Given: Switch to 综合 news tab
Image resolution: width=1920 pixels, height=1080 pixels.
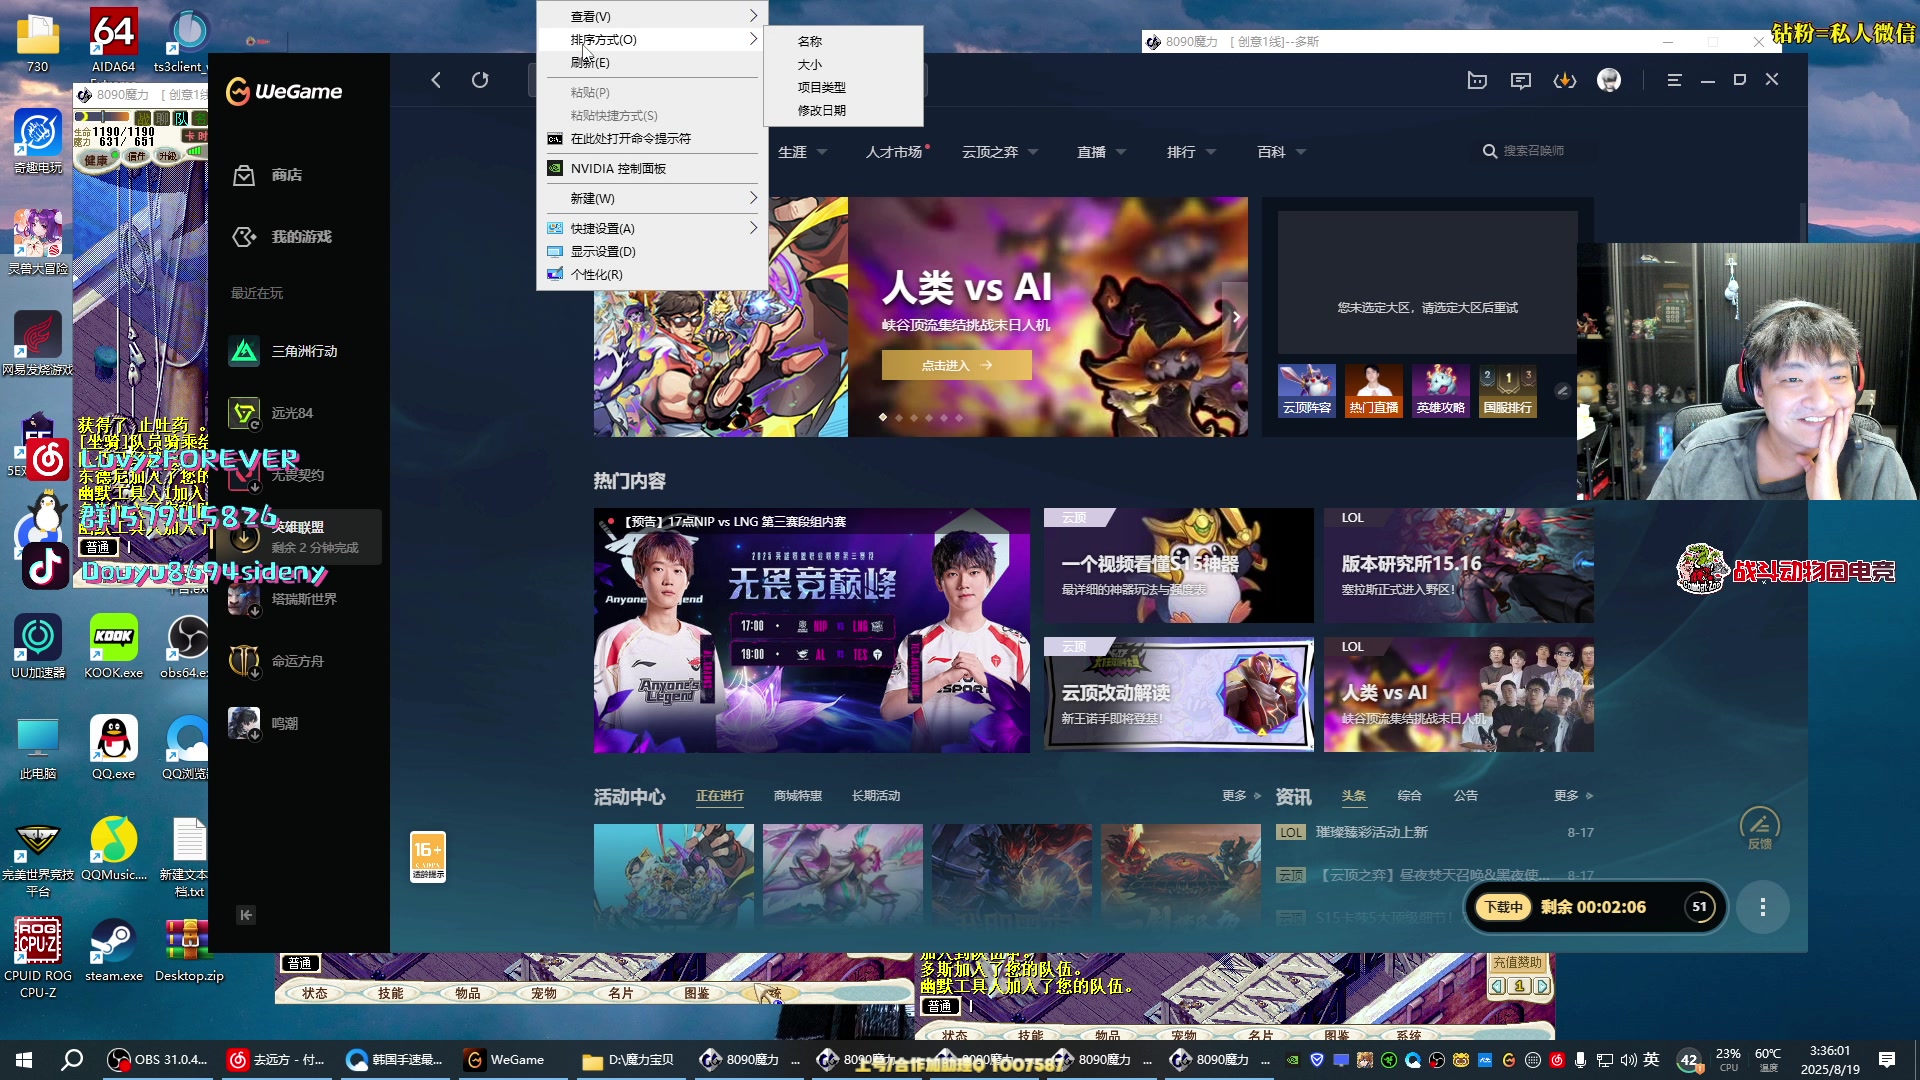Looking at the screenshot, I should (1409, 796).
